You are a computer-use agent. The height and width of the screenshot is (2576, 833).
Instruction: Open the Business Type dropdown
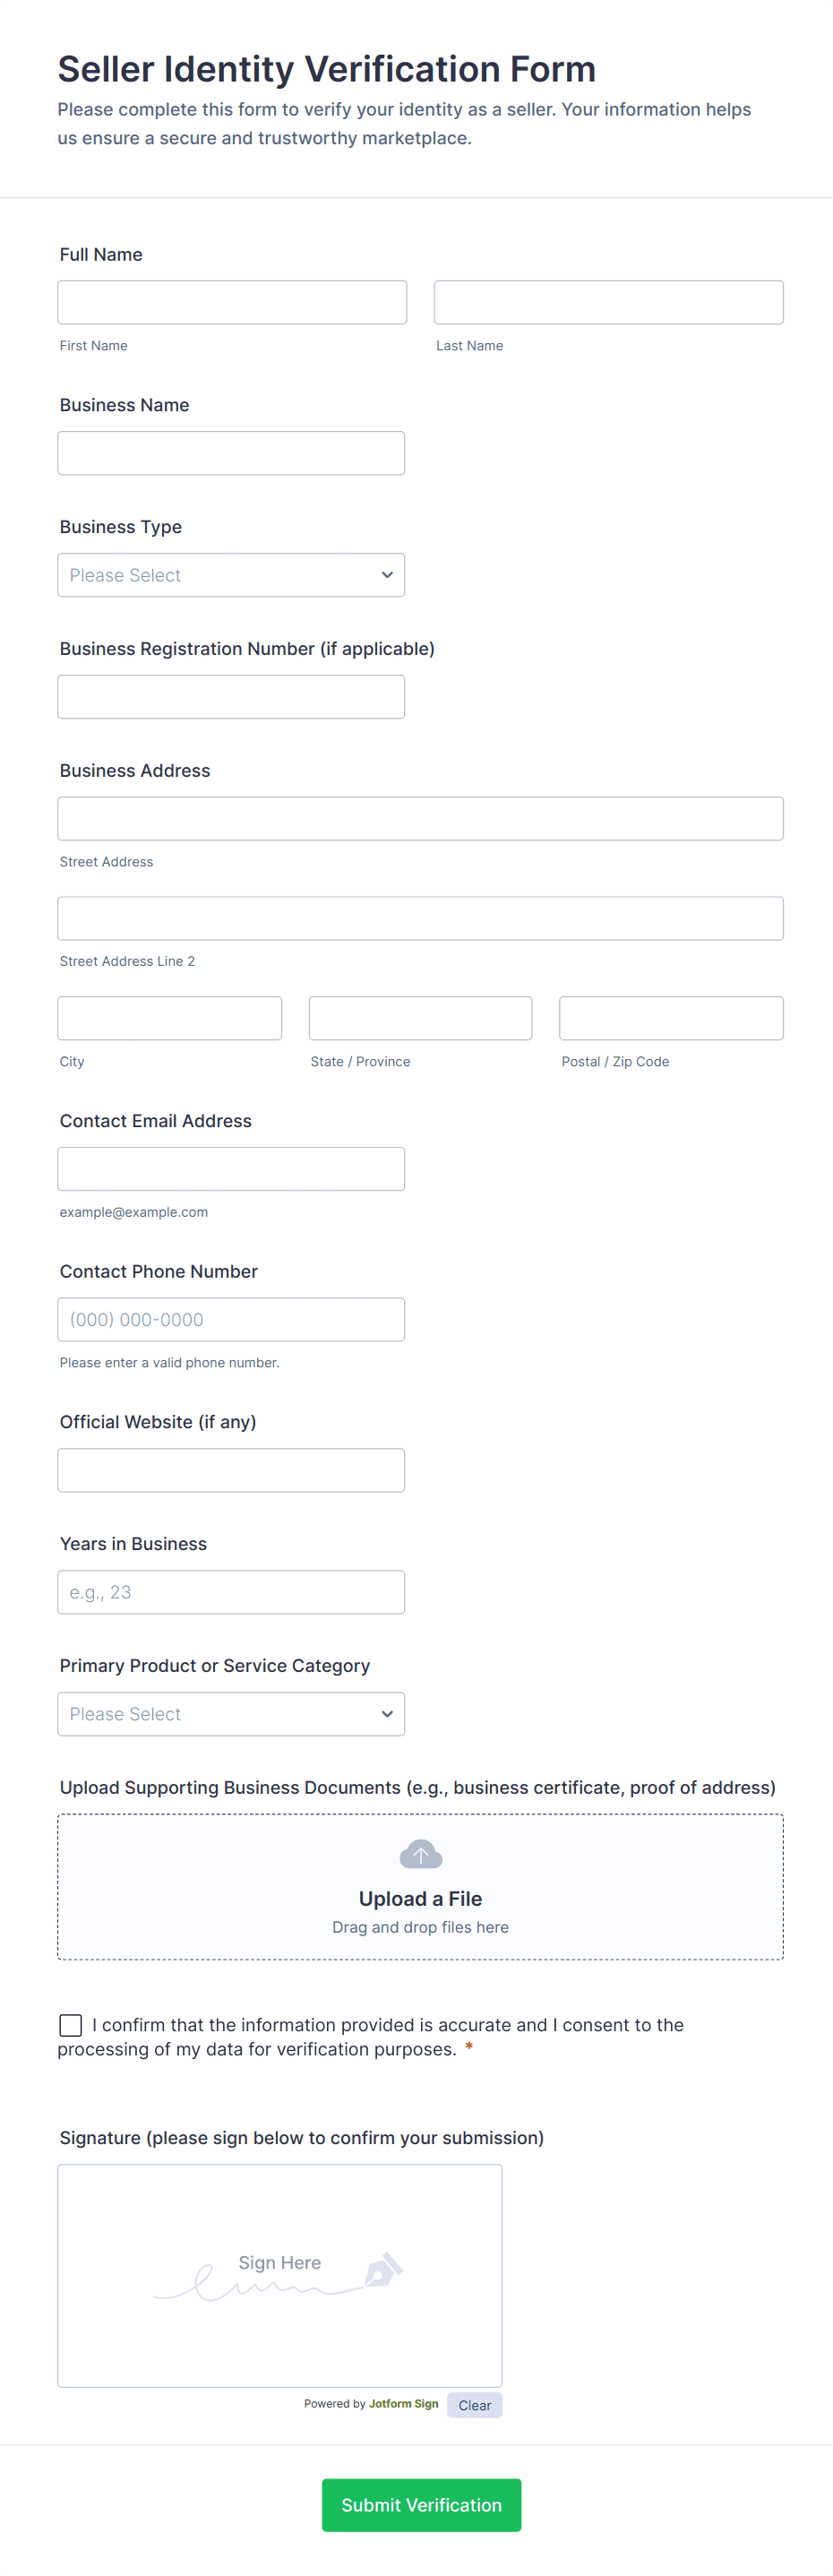point(231,575)
